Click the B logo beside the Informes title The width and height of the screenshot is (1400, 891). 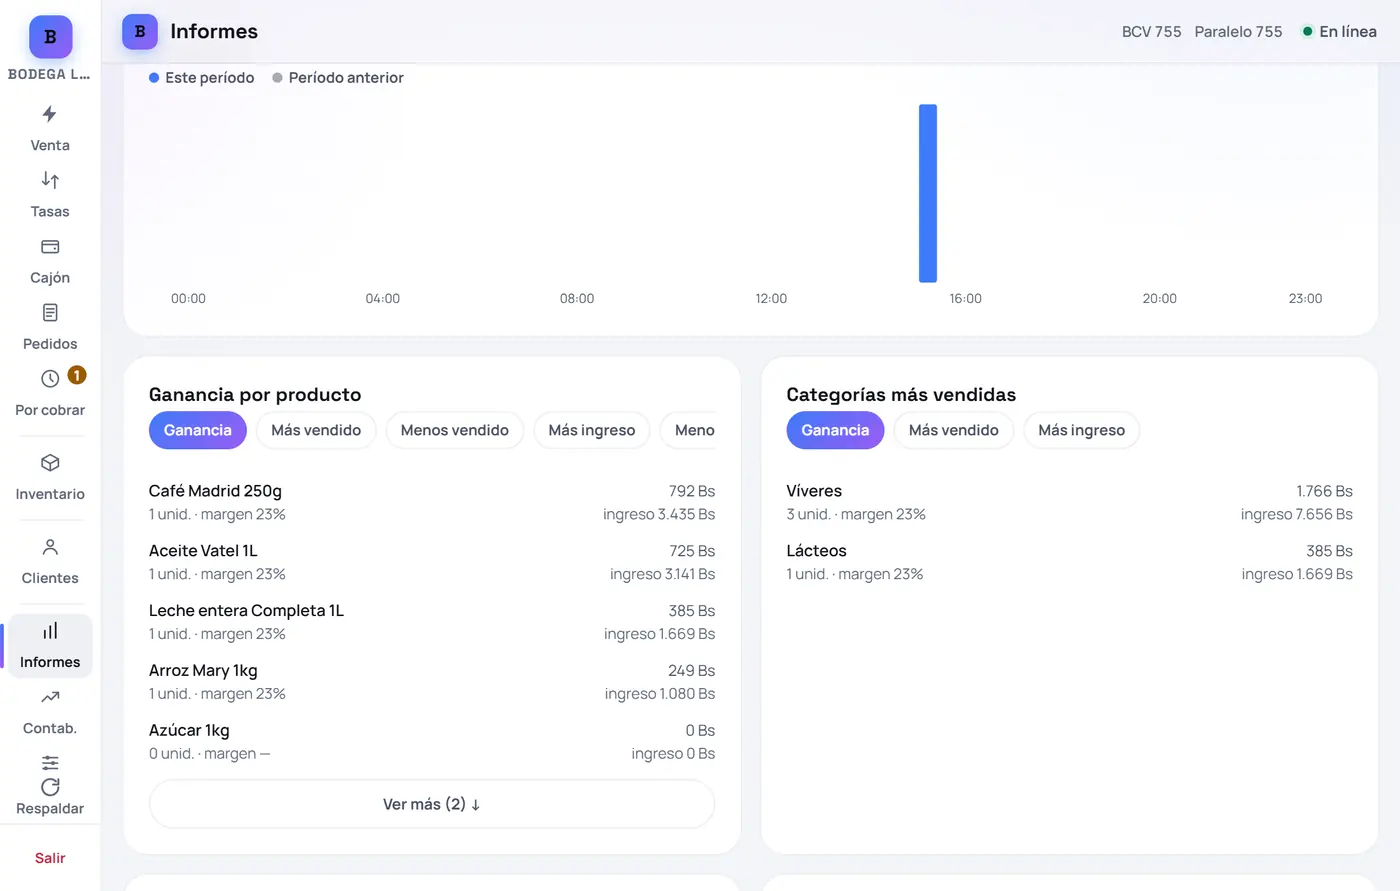point(140,32)
